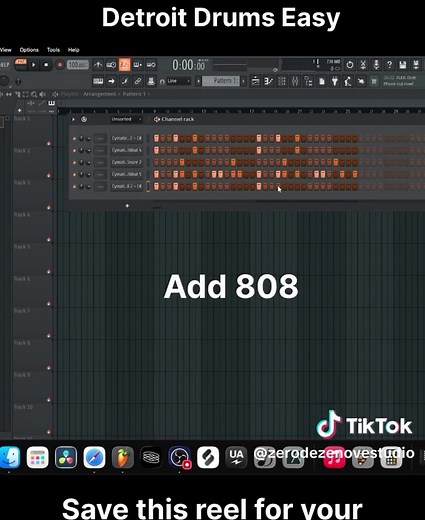Open the Mixer view icon
425x520 pixels.
pos(295,81)
